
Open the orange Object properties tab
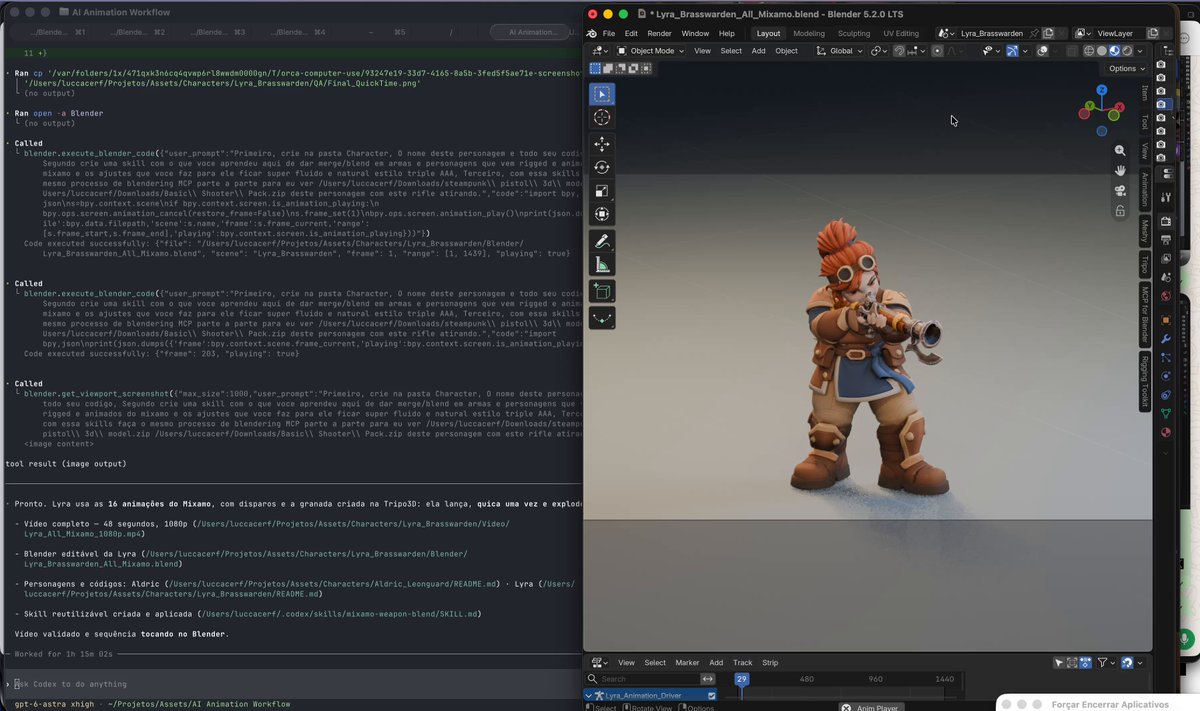[x=1165, y=320]
